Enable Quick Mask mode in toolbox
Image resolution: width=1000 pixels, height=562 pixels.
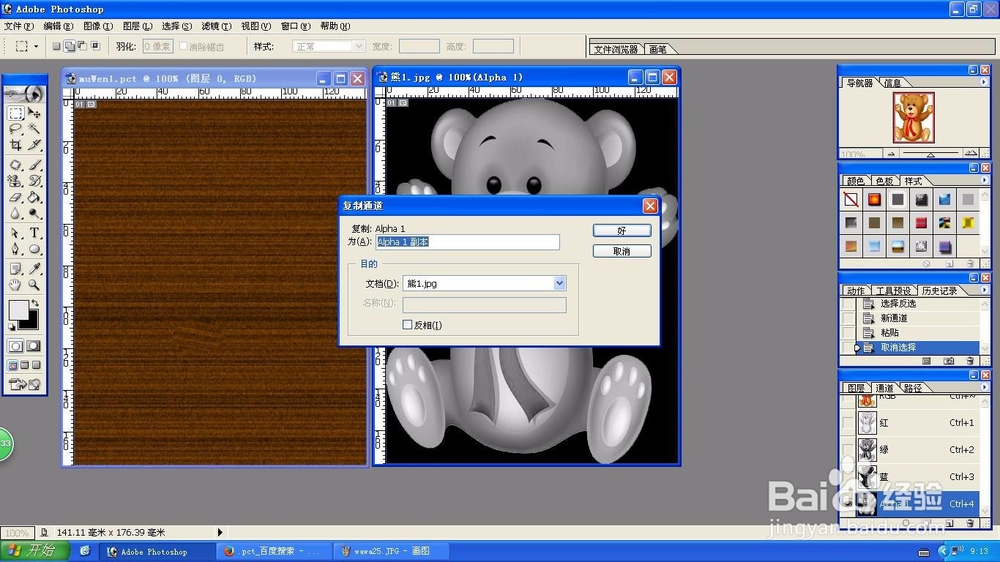pos(34,346)
